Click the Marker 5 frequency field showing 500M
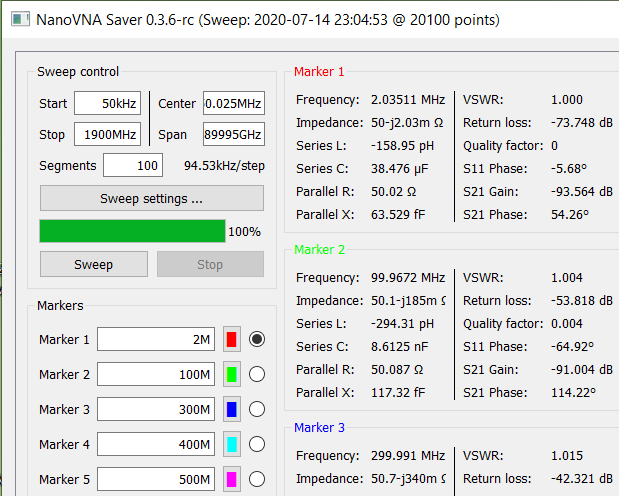Screen dimensions: 619x496 pos(156,479)
